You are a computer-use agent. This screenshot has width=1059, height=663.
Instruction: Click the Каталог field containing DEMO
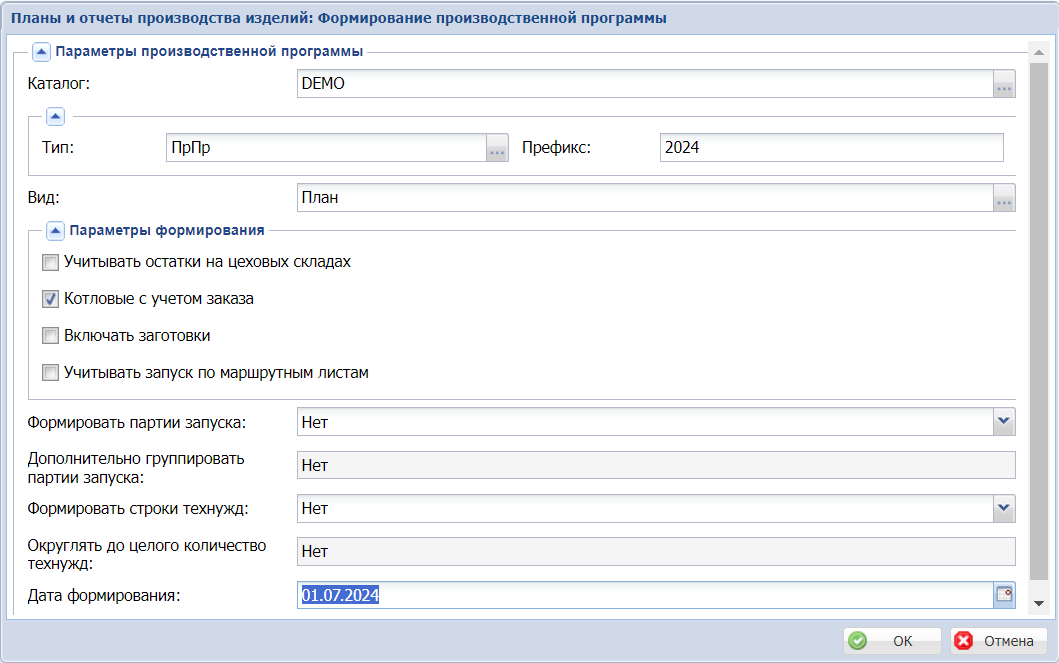point(644,85)
